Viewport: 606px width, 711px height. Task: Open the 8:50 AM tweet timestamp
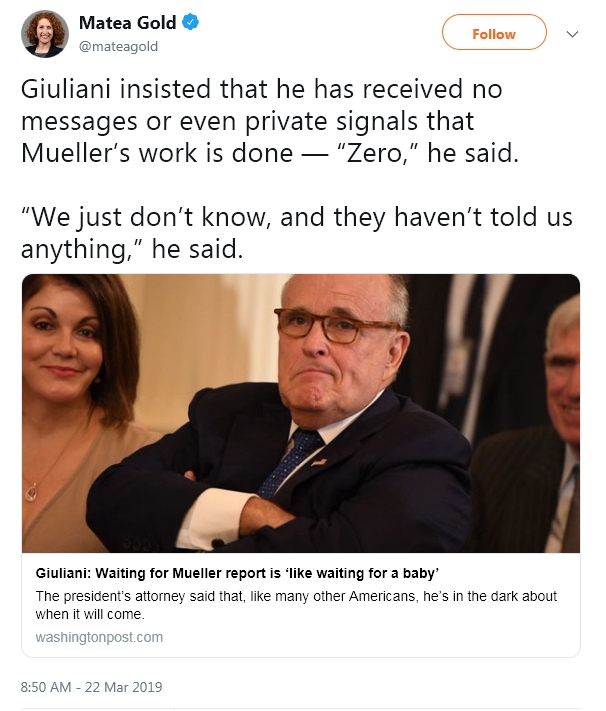click(51, 687)
